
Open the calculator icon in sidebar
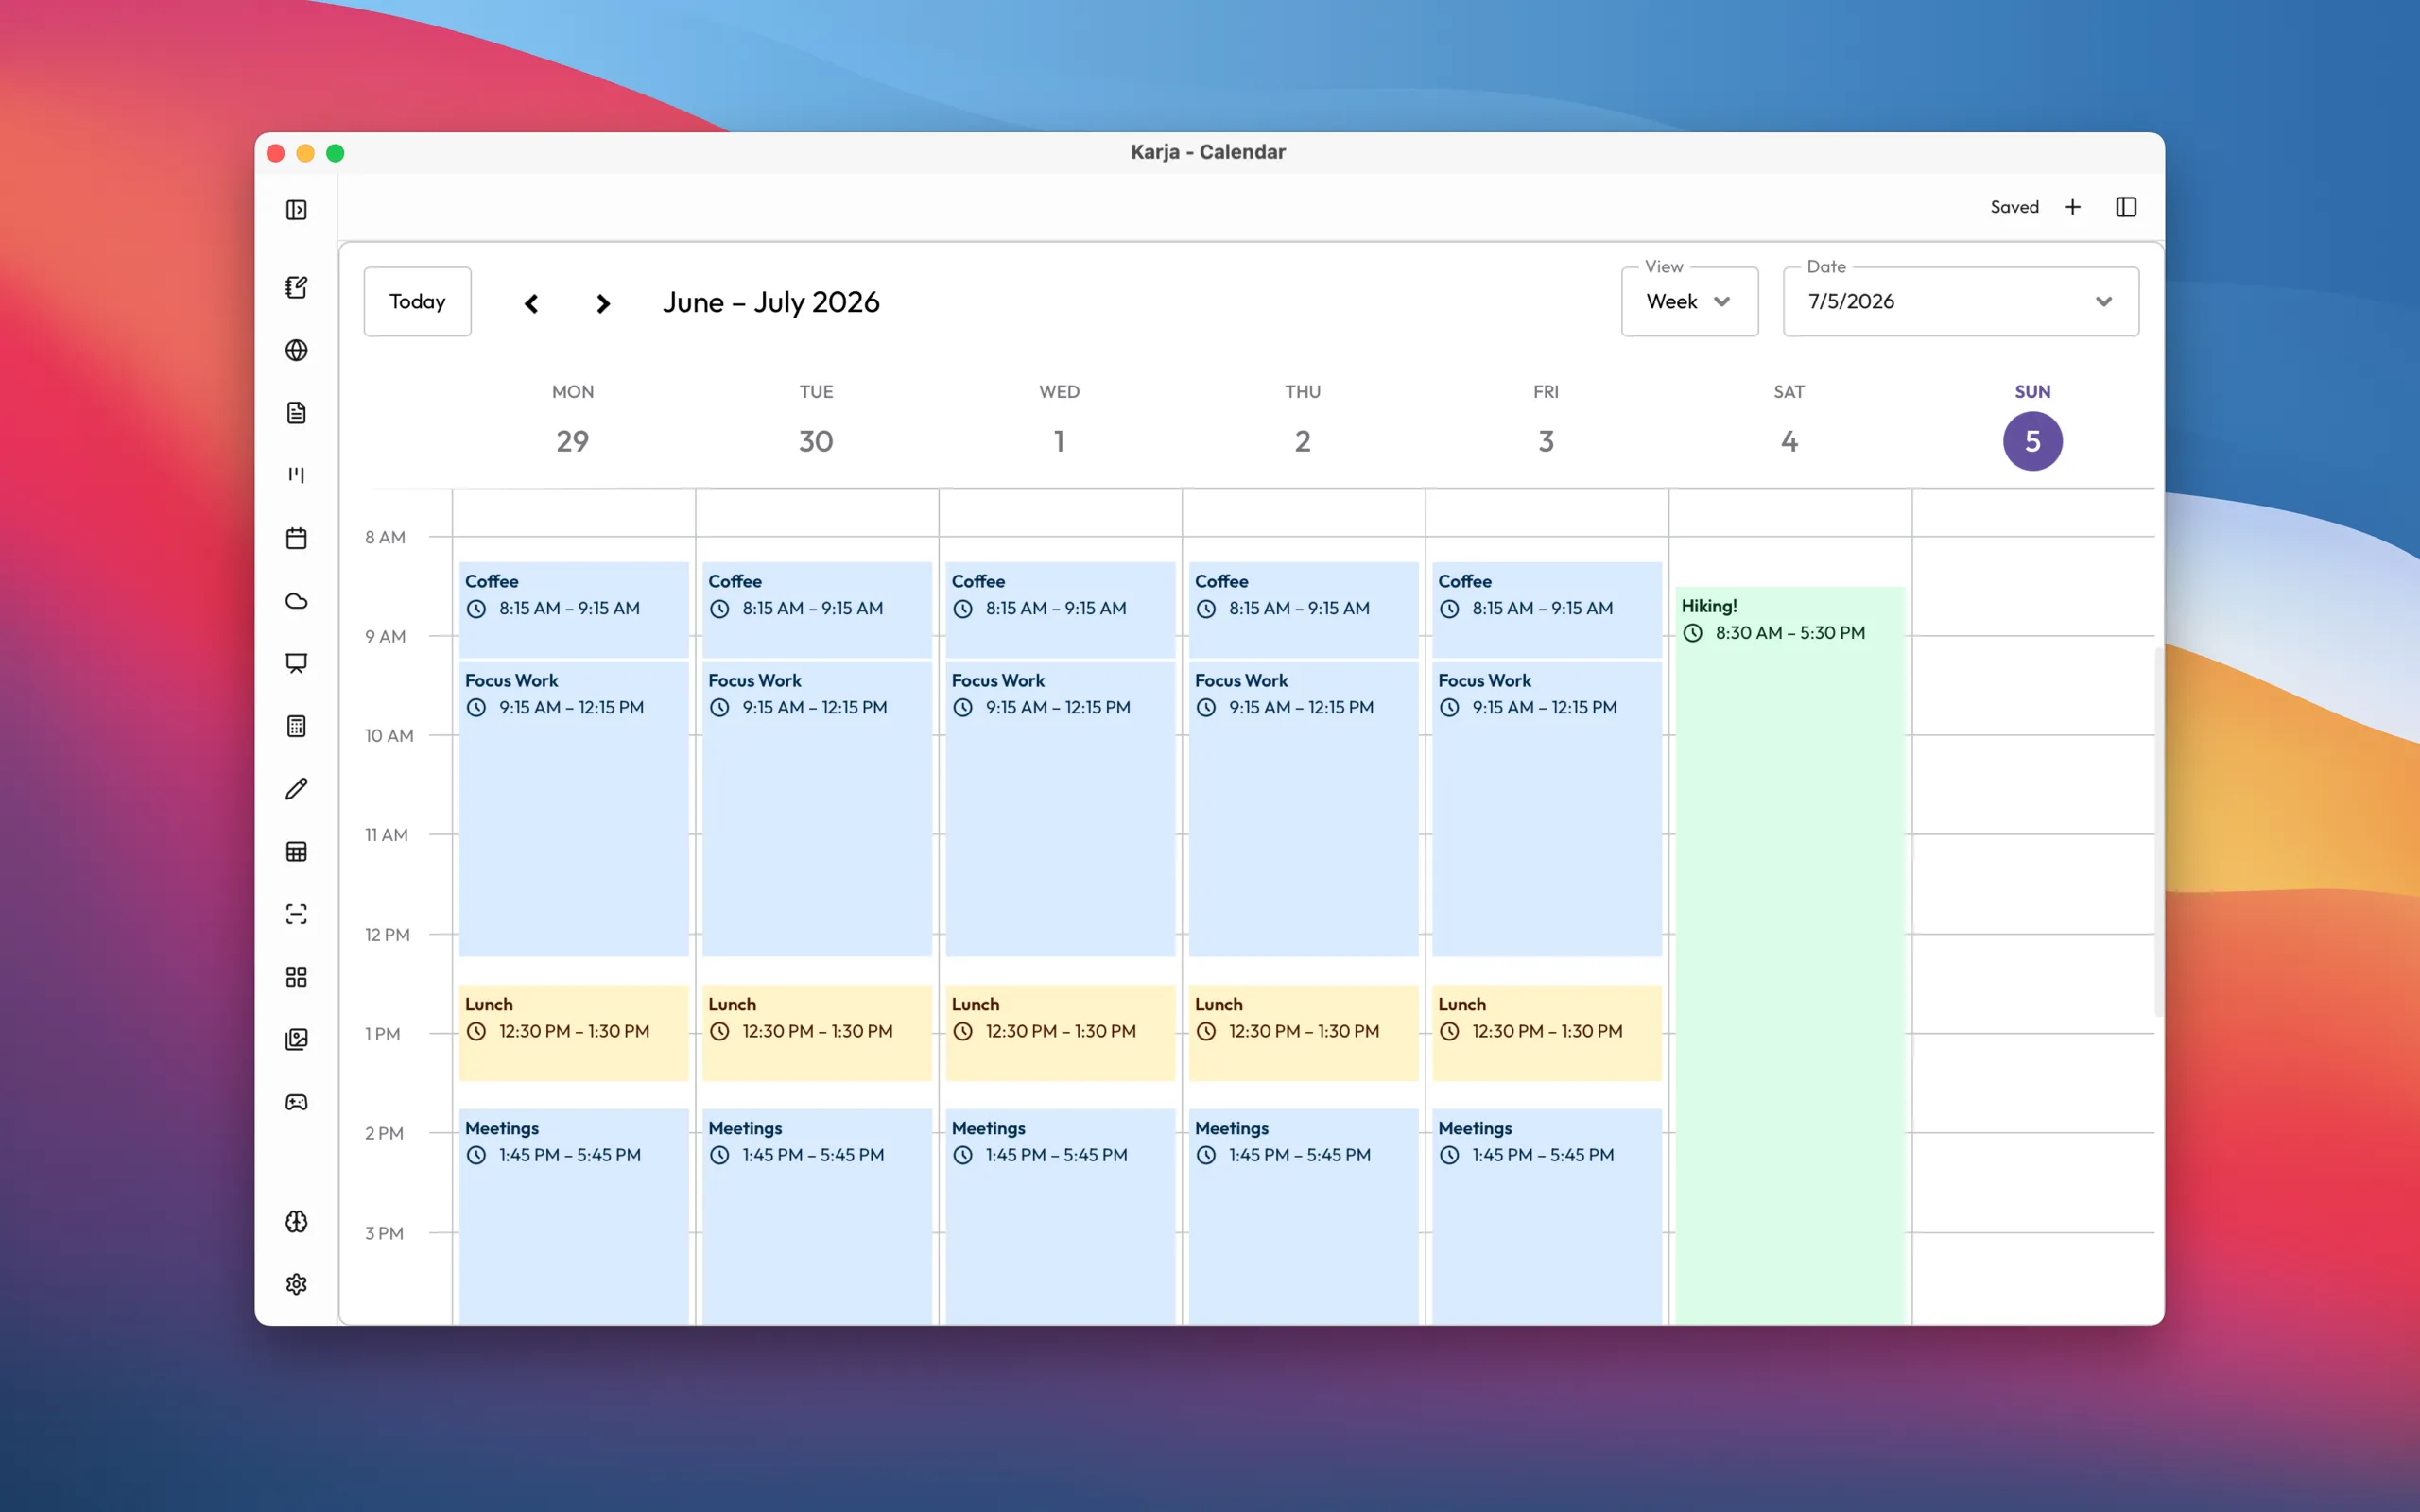click(x=296, y=726)
